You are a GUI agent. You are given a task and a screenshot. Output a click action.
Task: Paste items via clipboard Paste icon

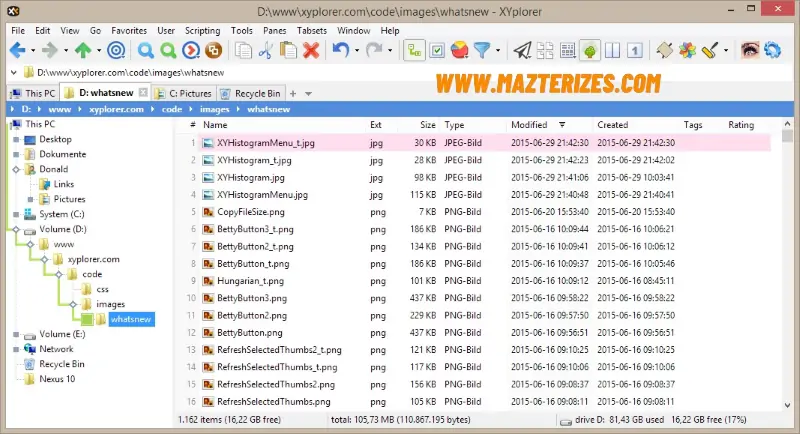pos(288,50)
